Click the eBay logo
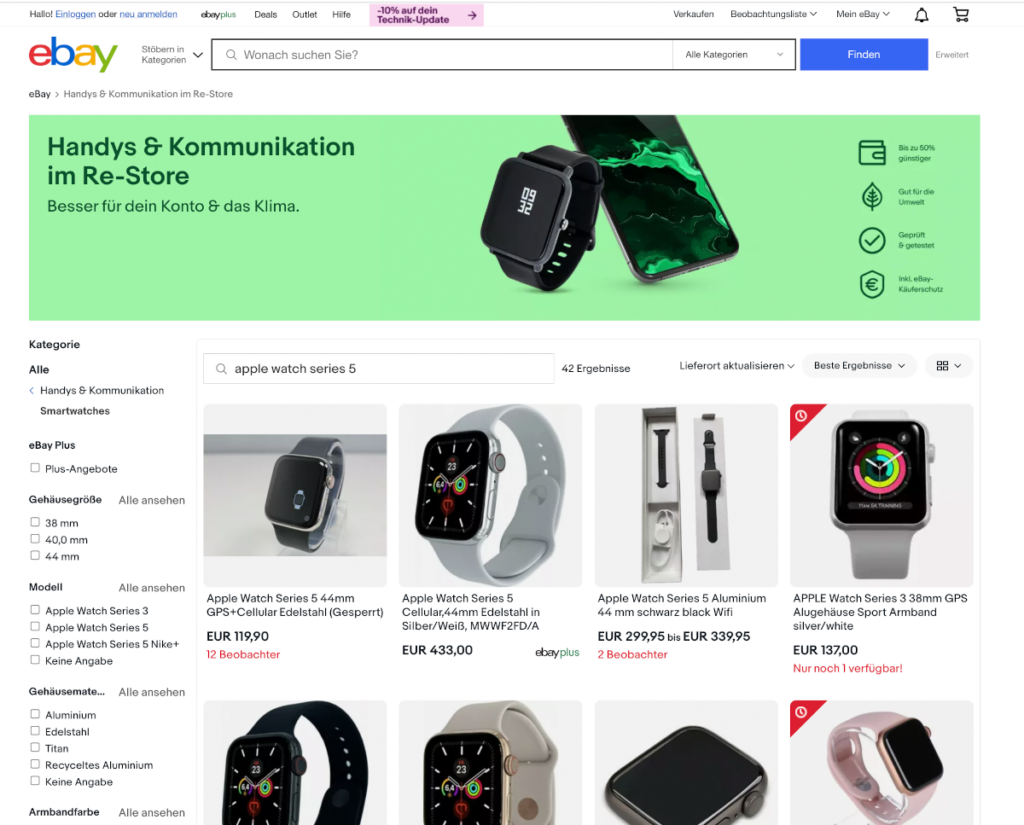This screenshot has width=1024, height=825. [x=73, y=54]
